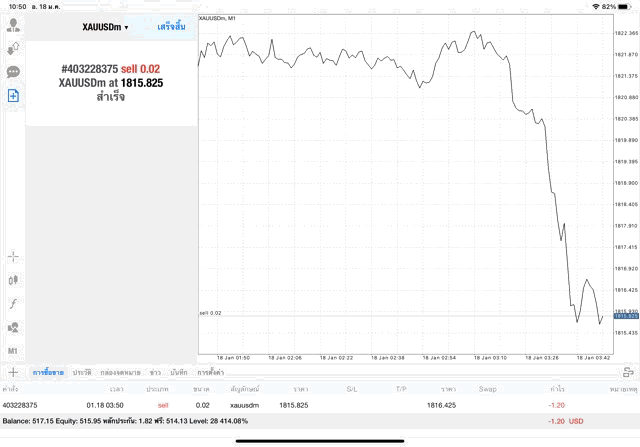This screenshot has width=640, height=447.
Task: Open the chat messages bubble icon
Action: 13,72
